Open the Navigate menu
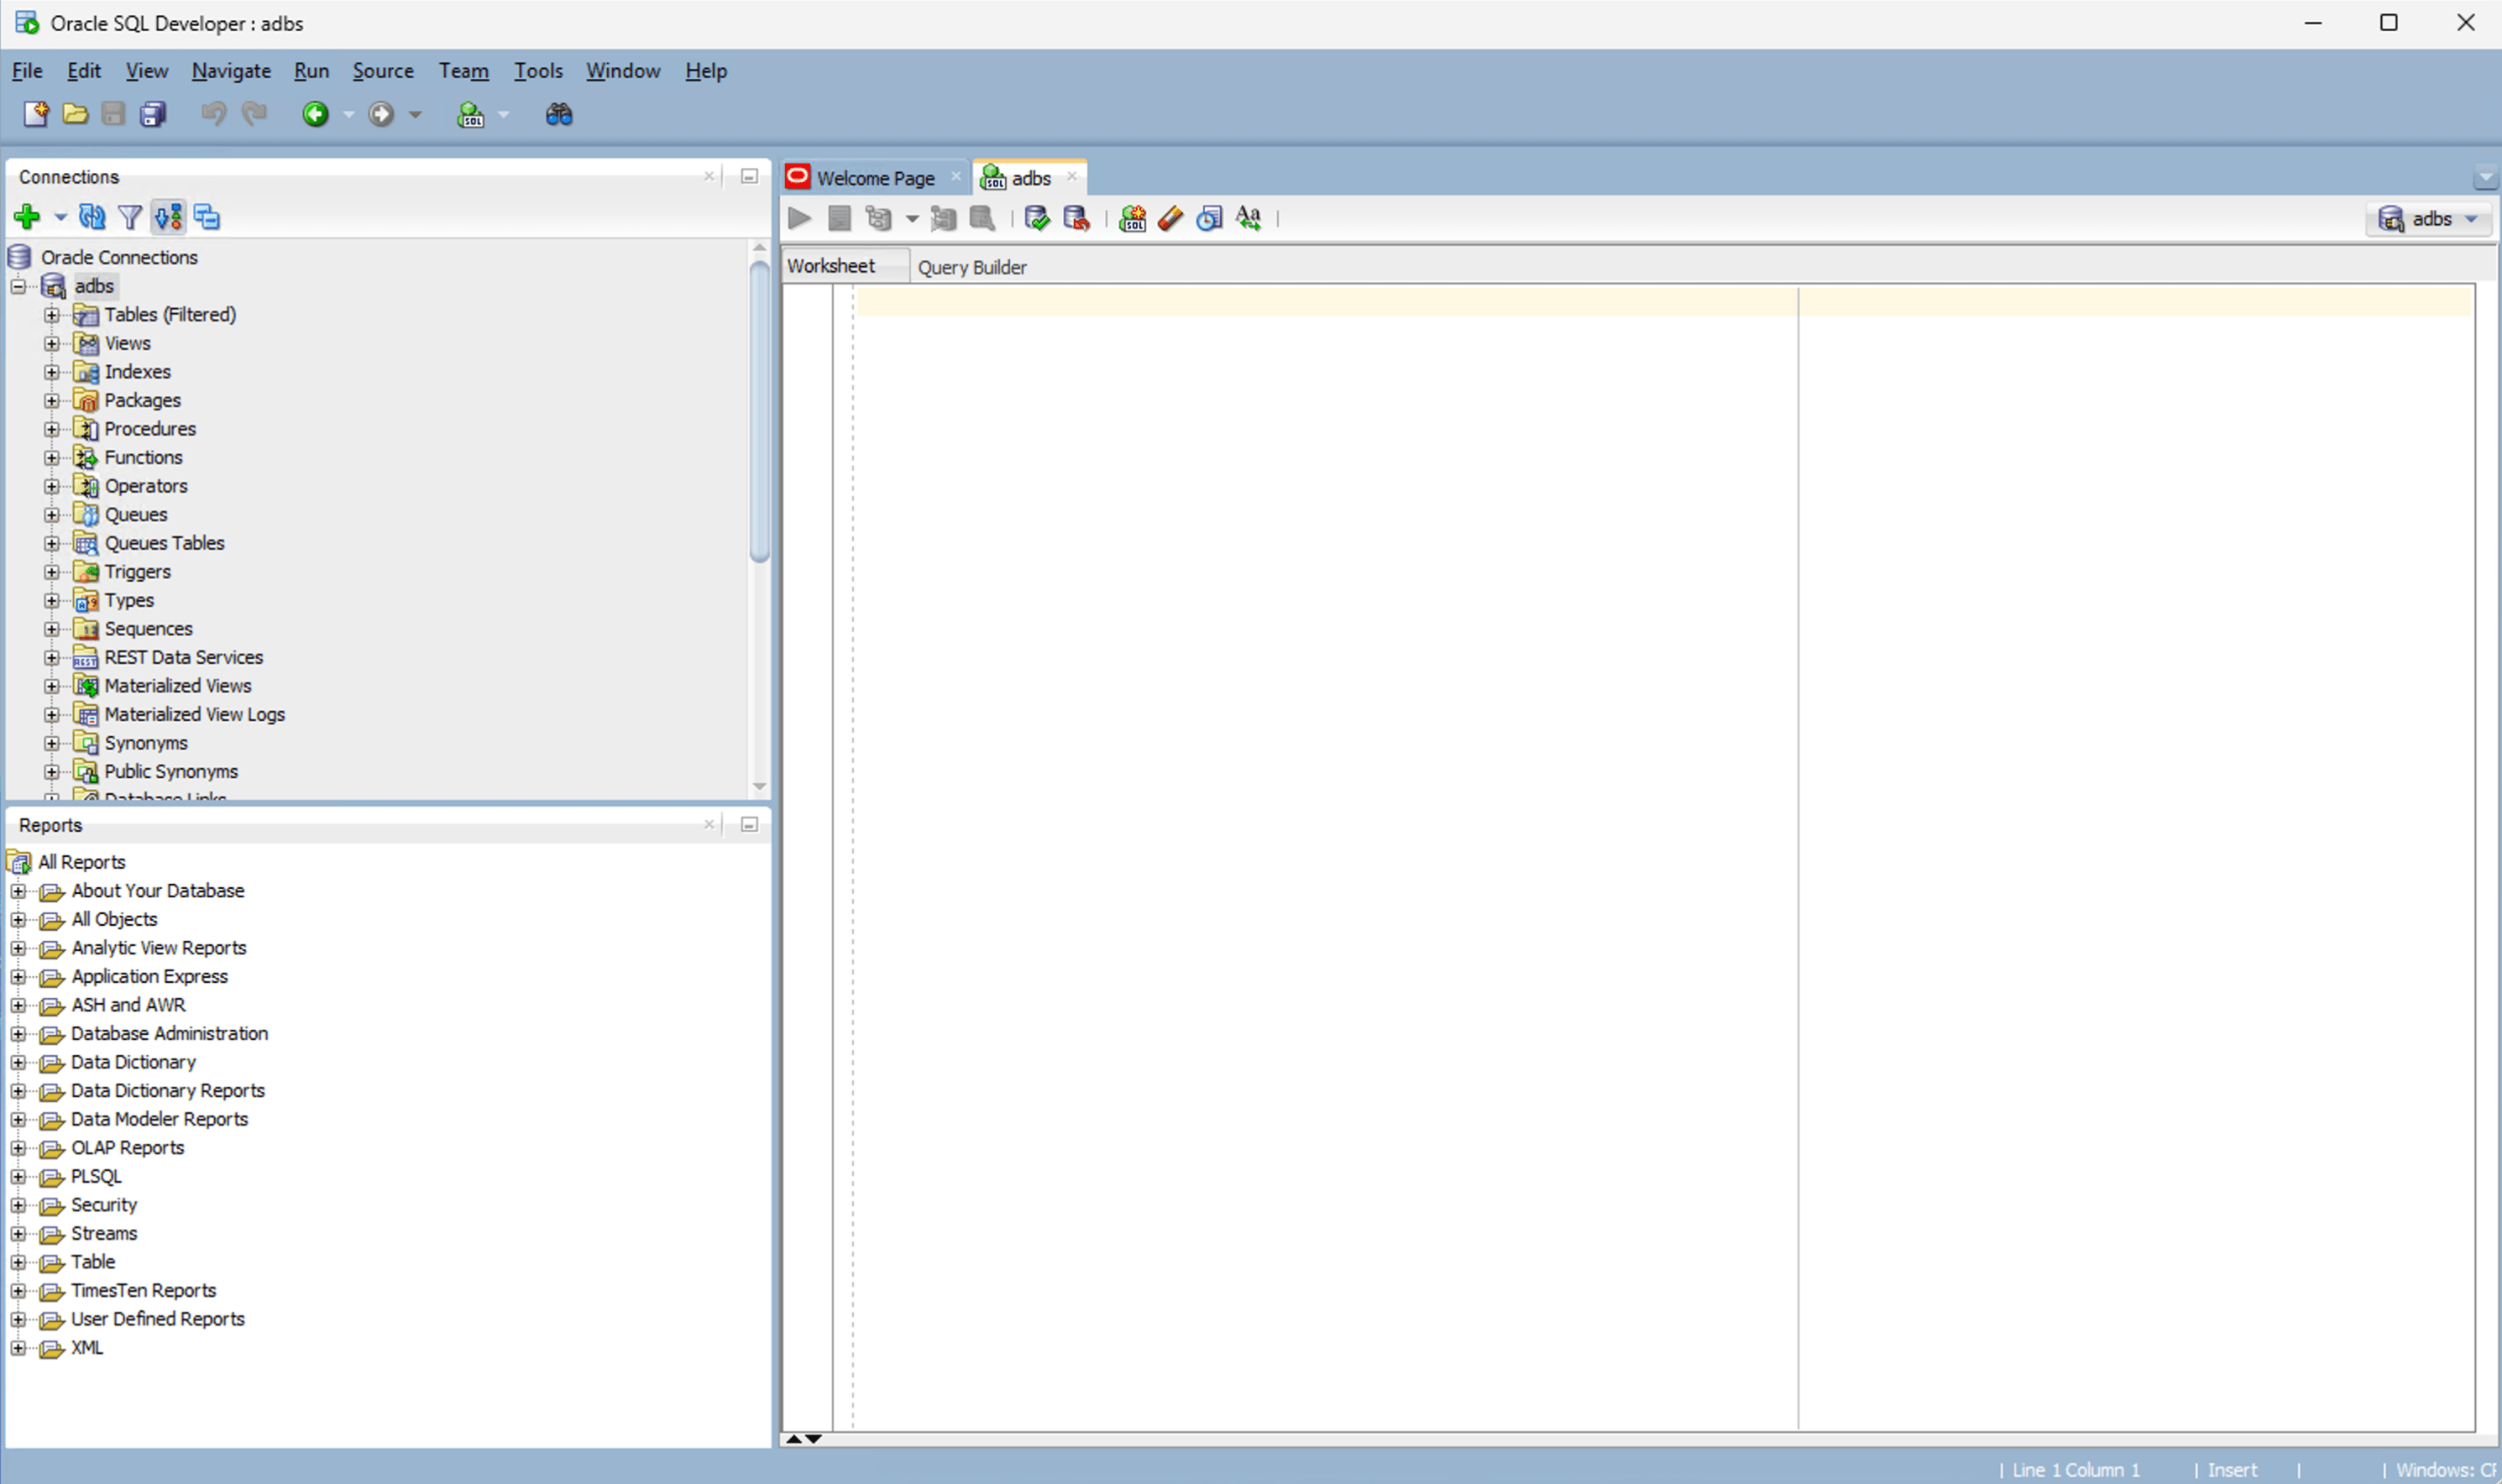Image resolution: width=2502 pixels, height=1484 pixels. (231, 71)
